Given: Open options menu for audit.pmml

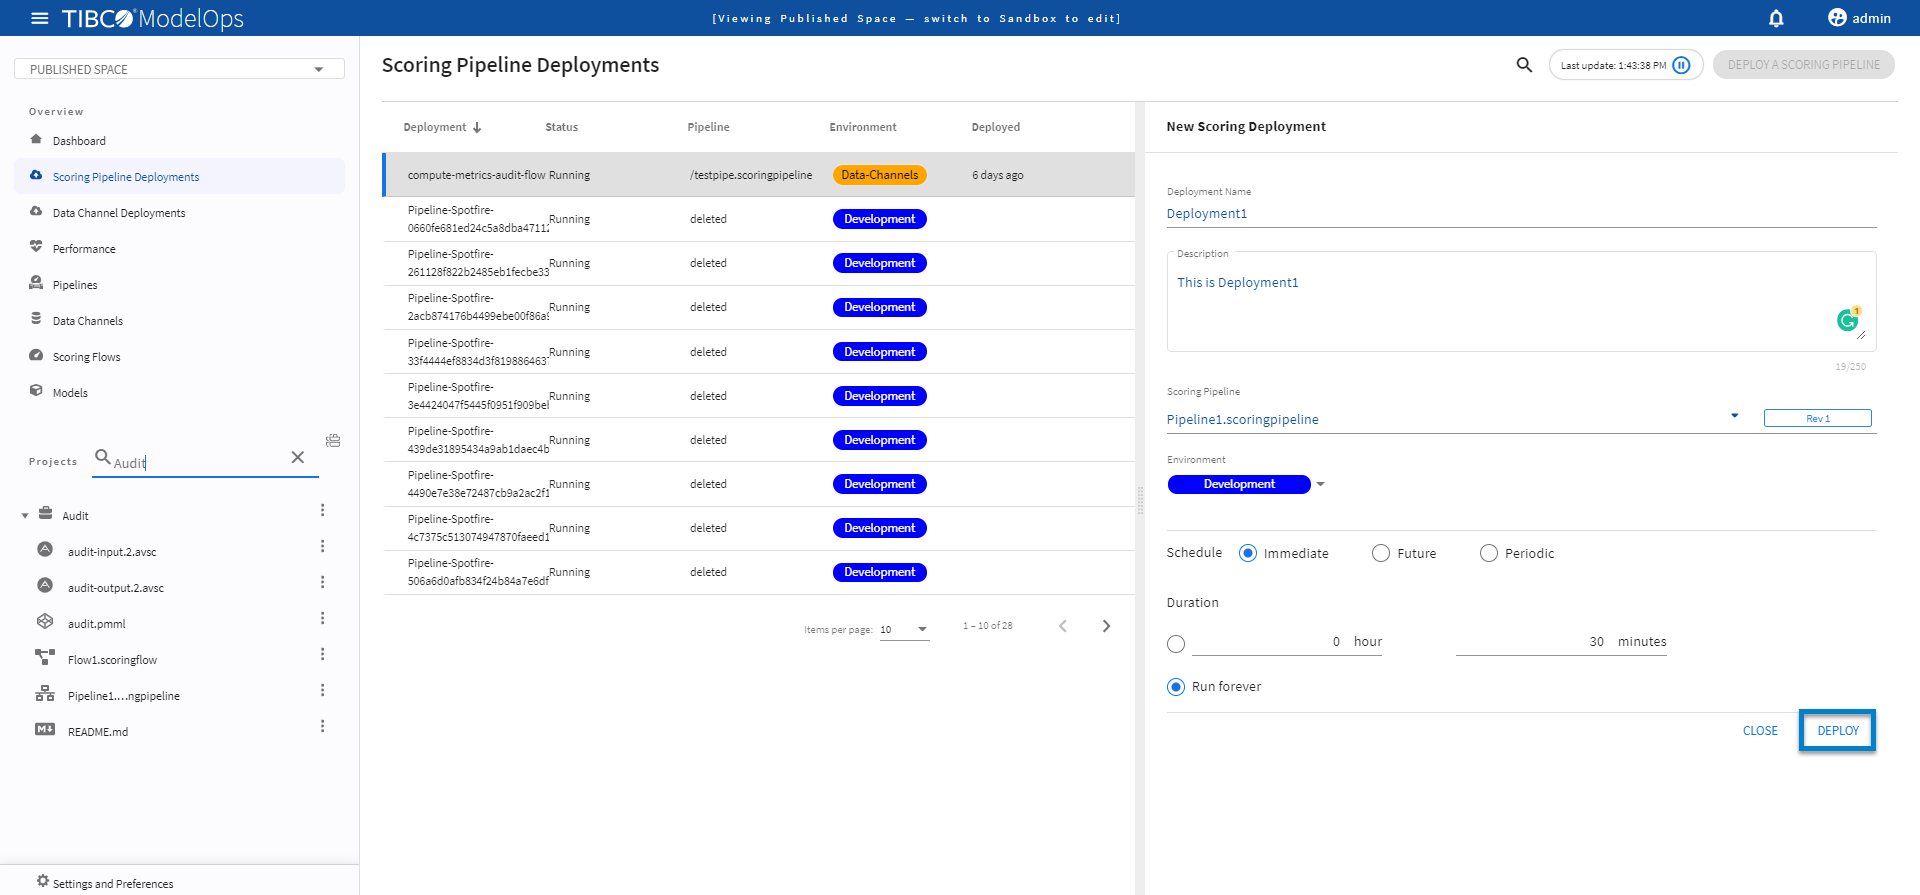Looking at the screenshot, I should coord(322,619).
